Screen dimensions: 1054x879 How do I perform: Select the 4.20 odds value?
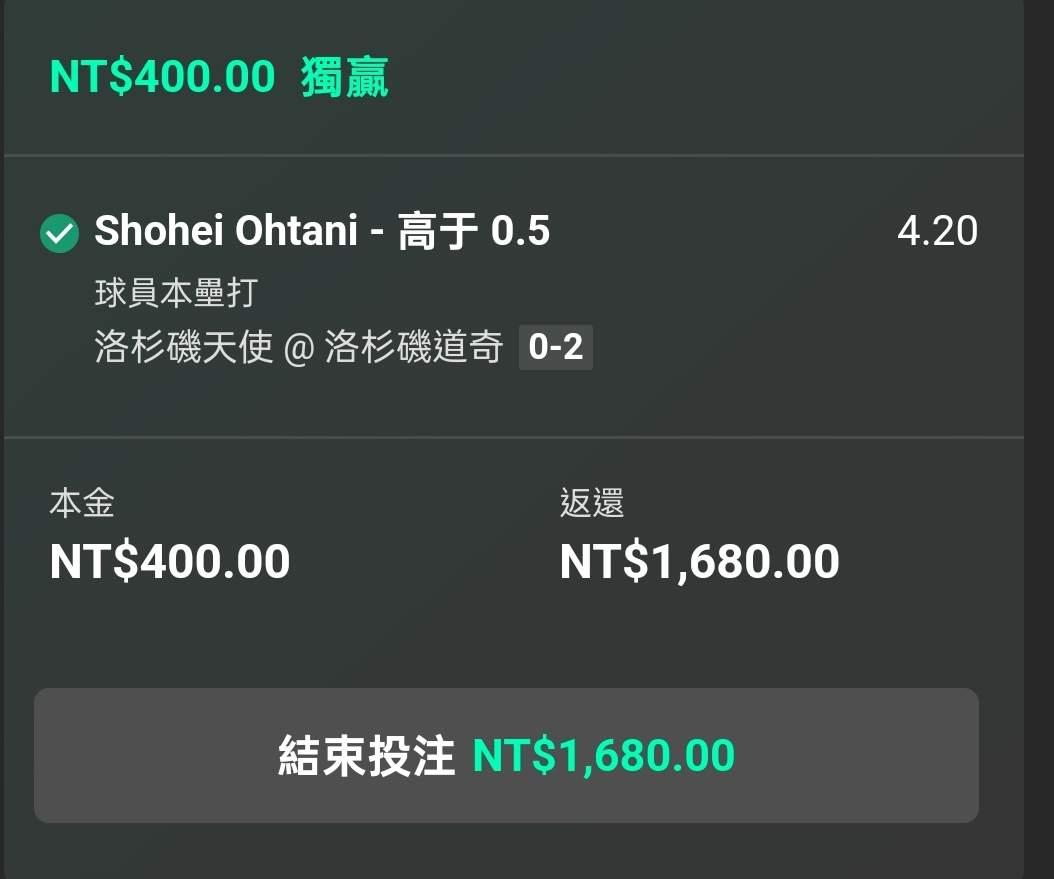point(937,231)
